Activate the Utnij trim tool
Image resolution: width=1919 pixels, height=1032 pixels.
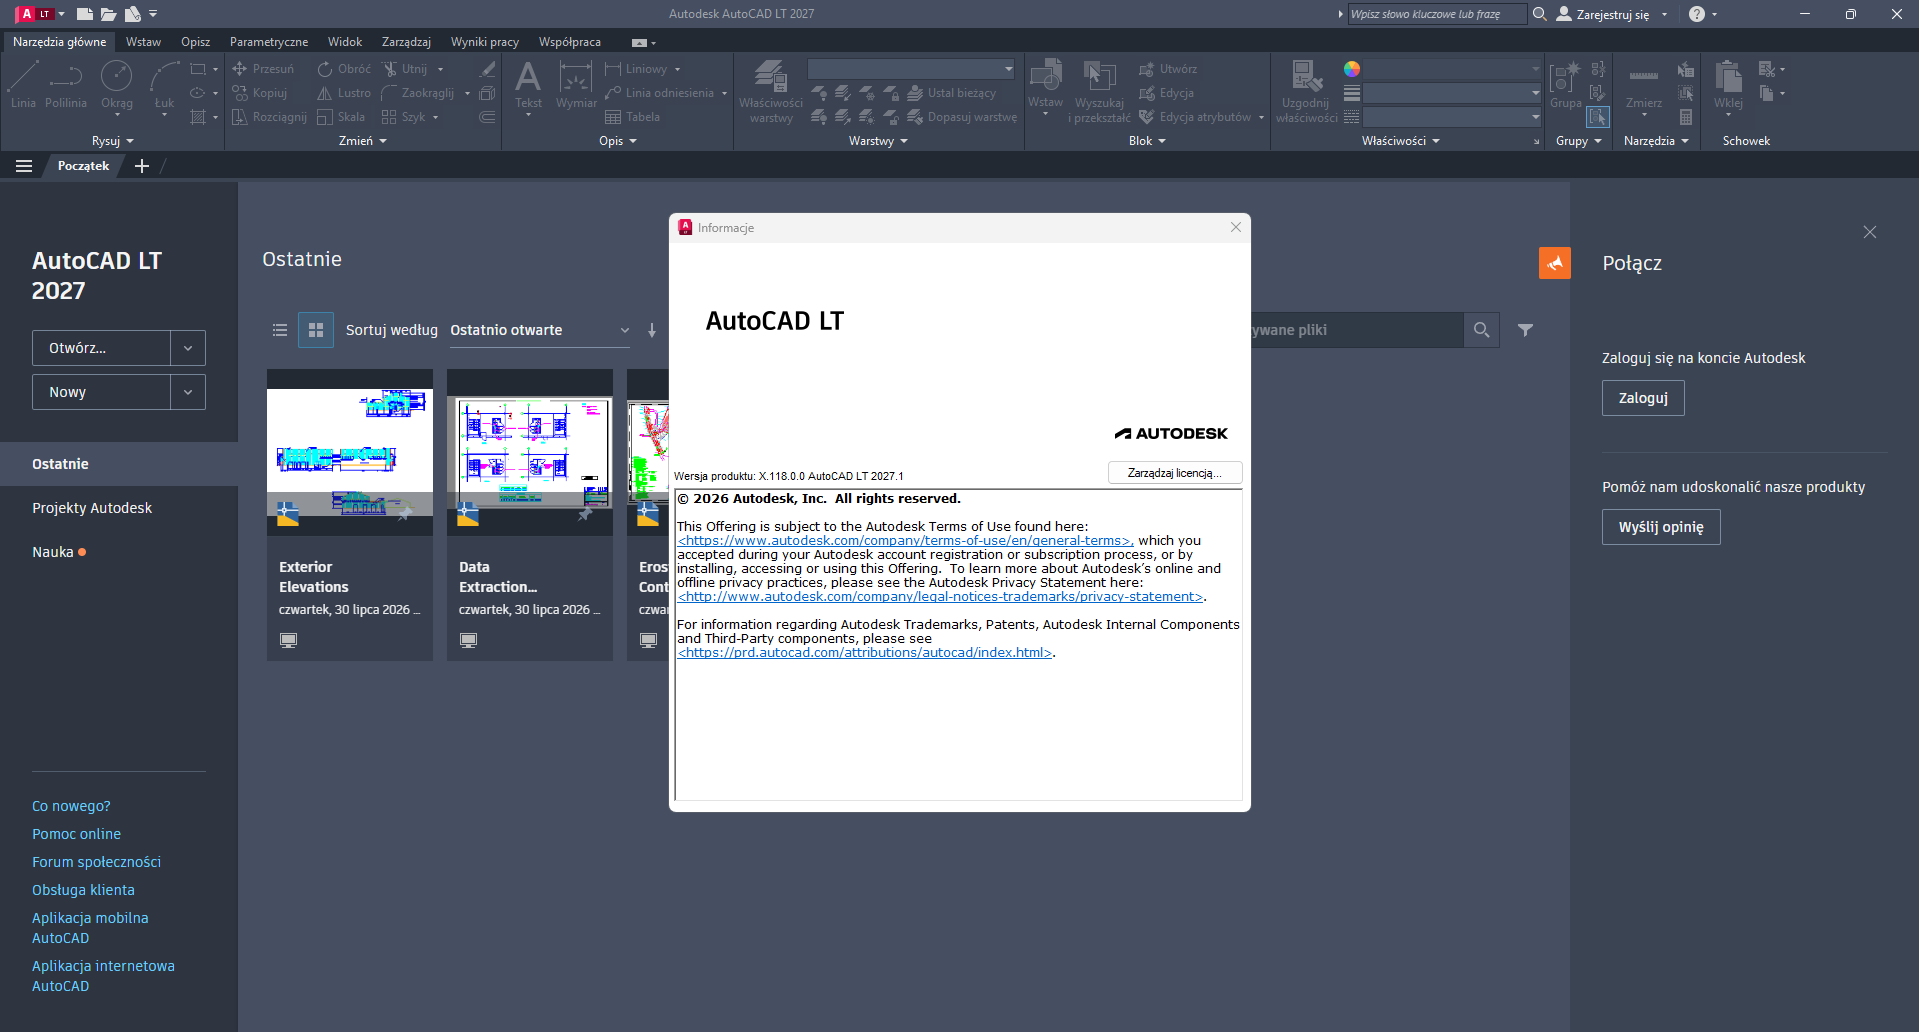[404, 69]
